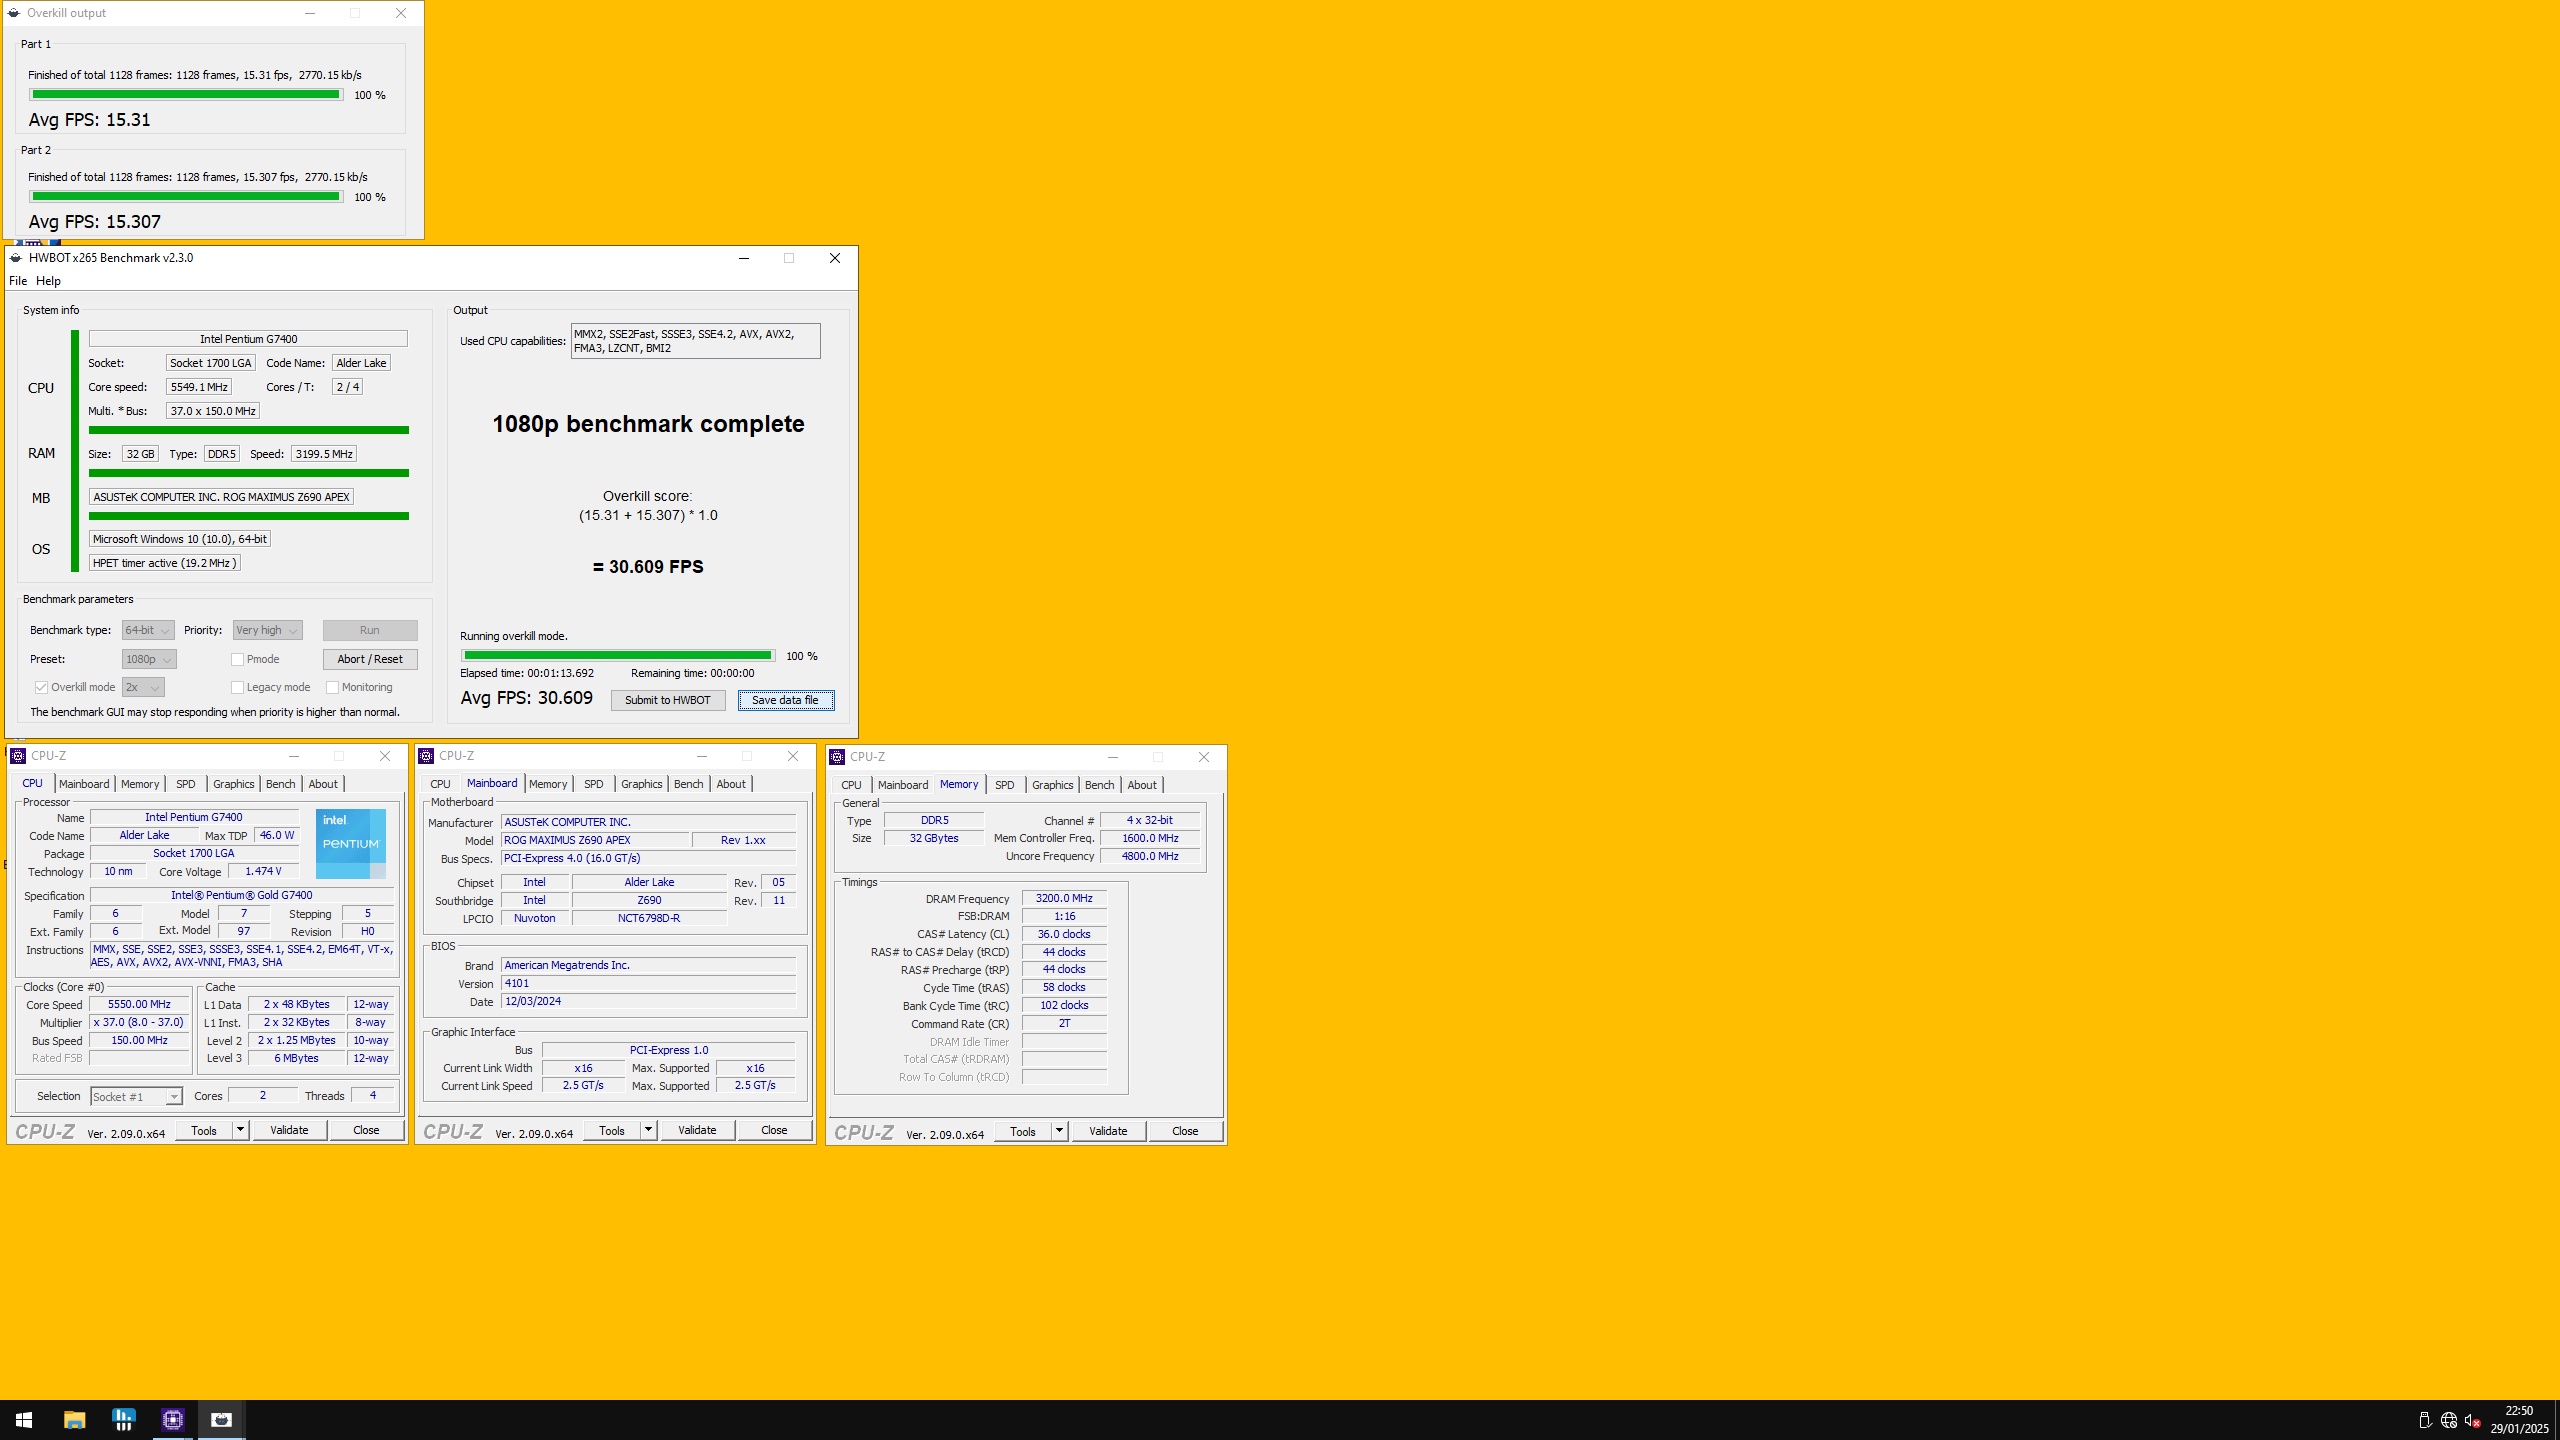Open the Priority Very high dropdown
2560x1440 pixels.
coord(267,630)
